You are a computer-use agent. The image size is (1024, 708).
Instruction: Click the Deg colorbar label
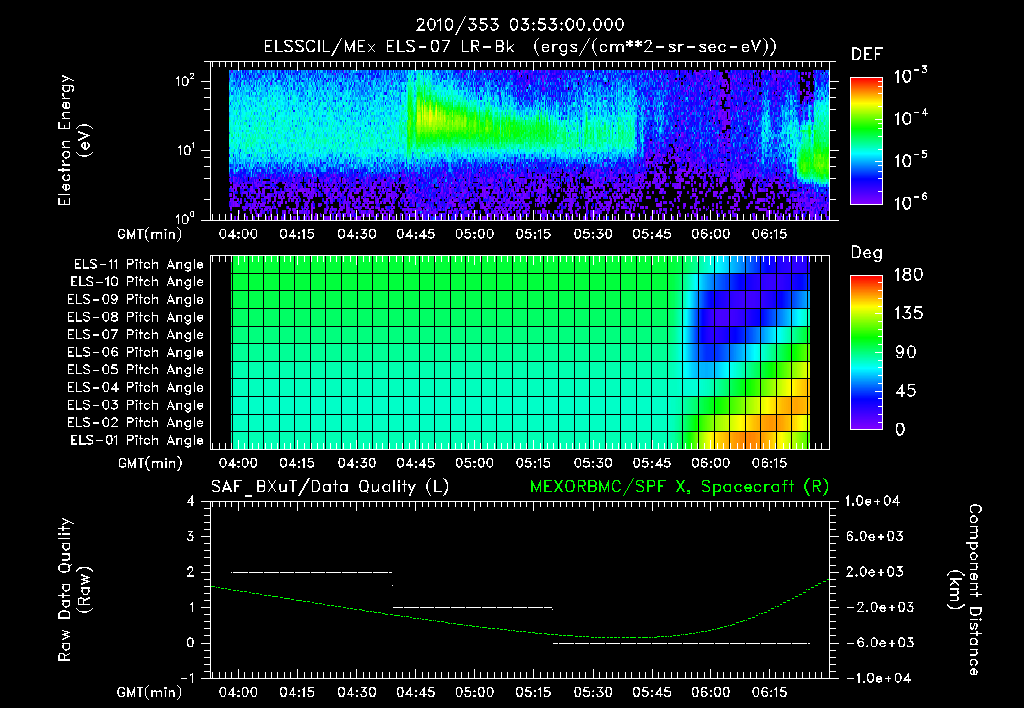pyautogui.click(x=867, y=253)
